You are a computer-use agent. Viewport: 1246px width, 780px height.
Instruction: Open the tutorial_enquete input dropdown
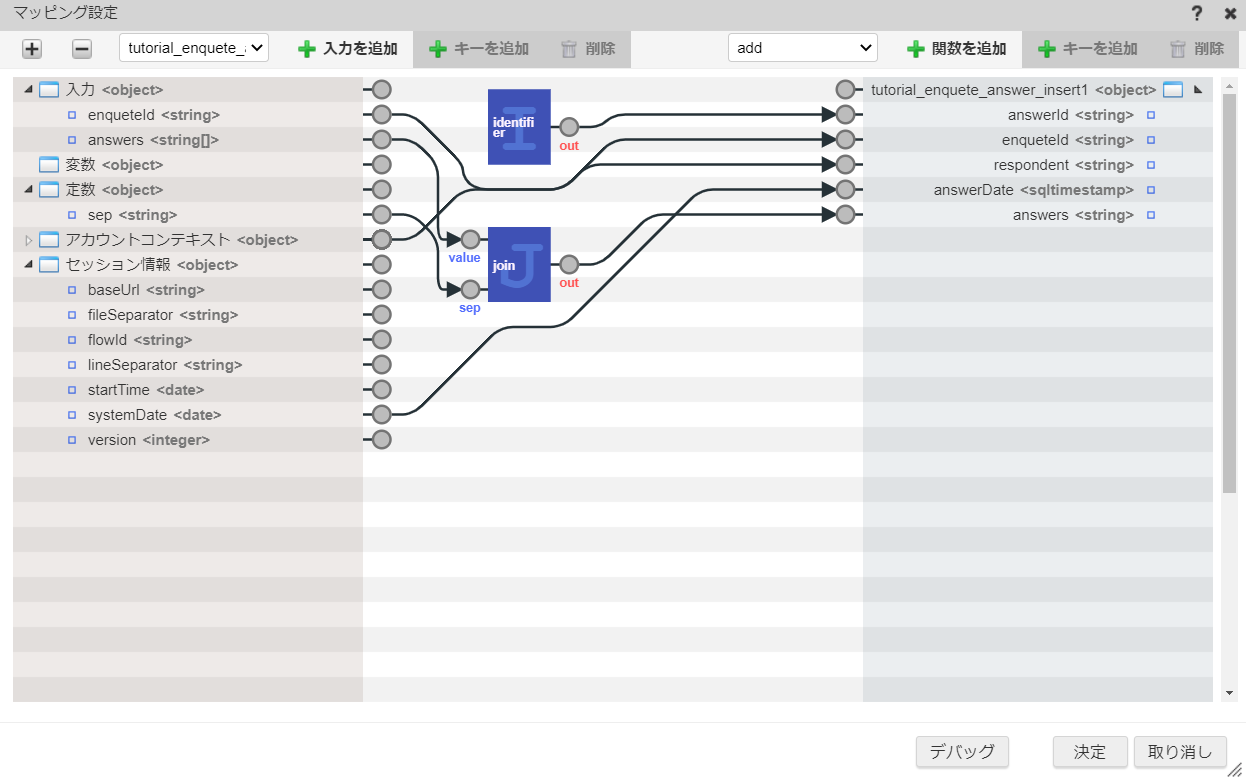click(194, 48)
